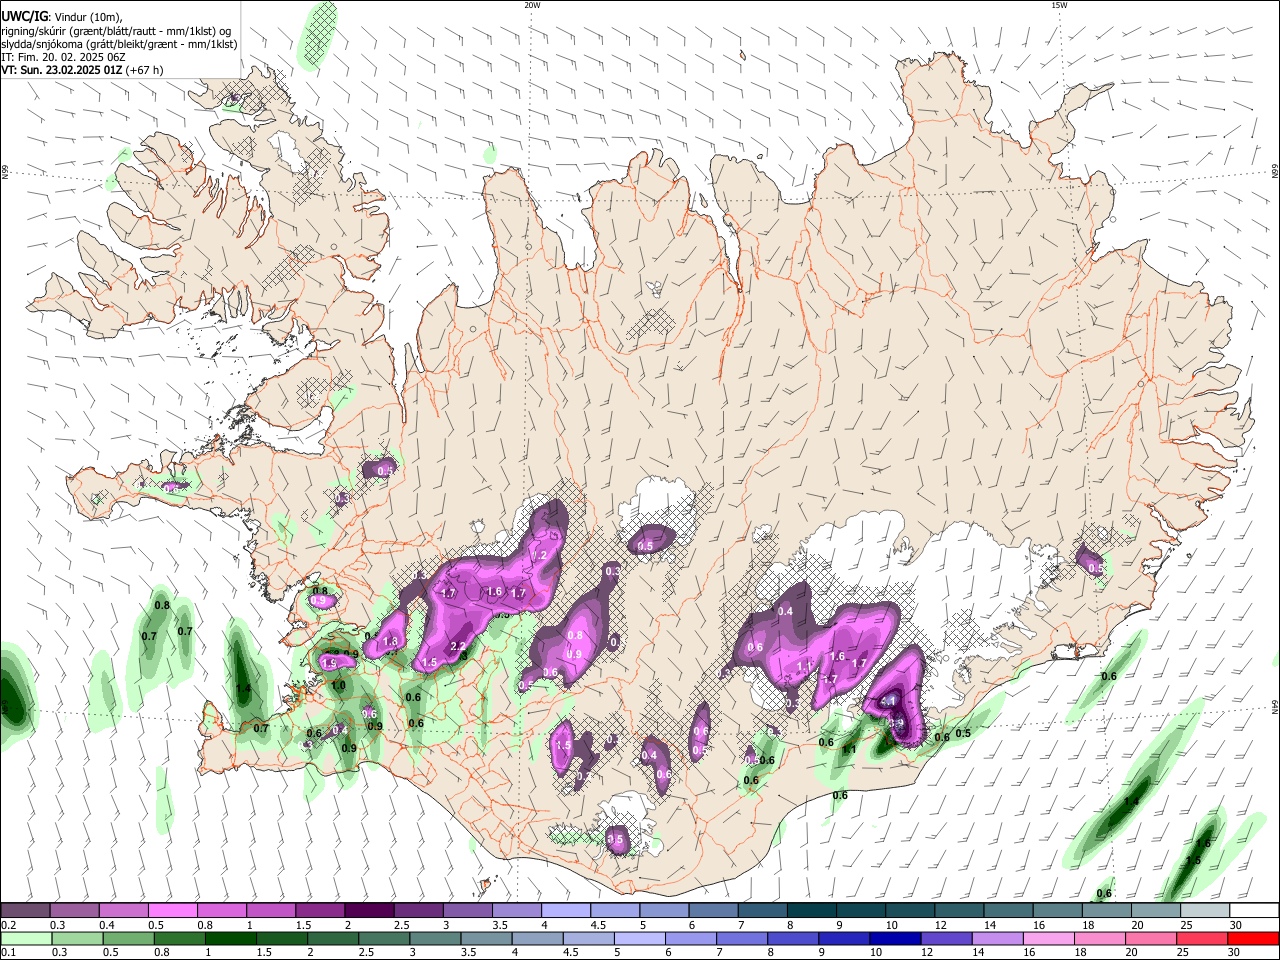
Task: Click the 2.2 snowfall value on map
Action: (457, 647)
